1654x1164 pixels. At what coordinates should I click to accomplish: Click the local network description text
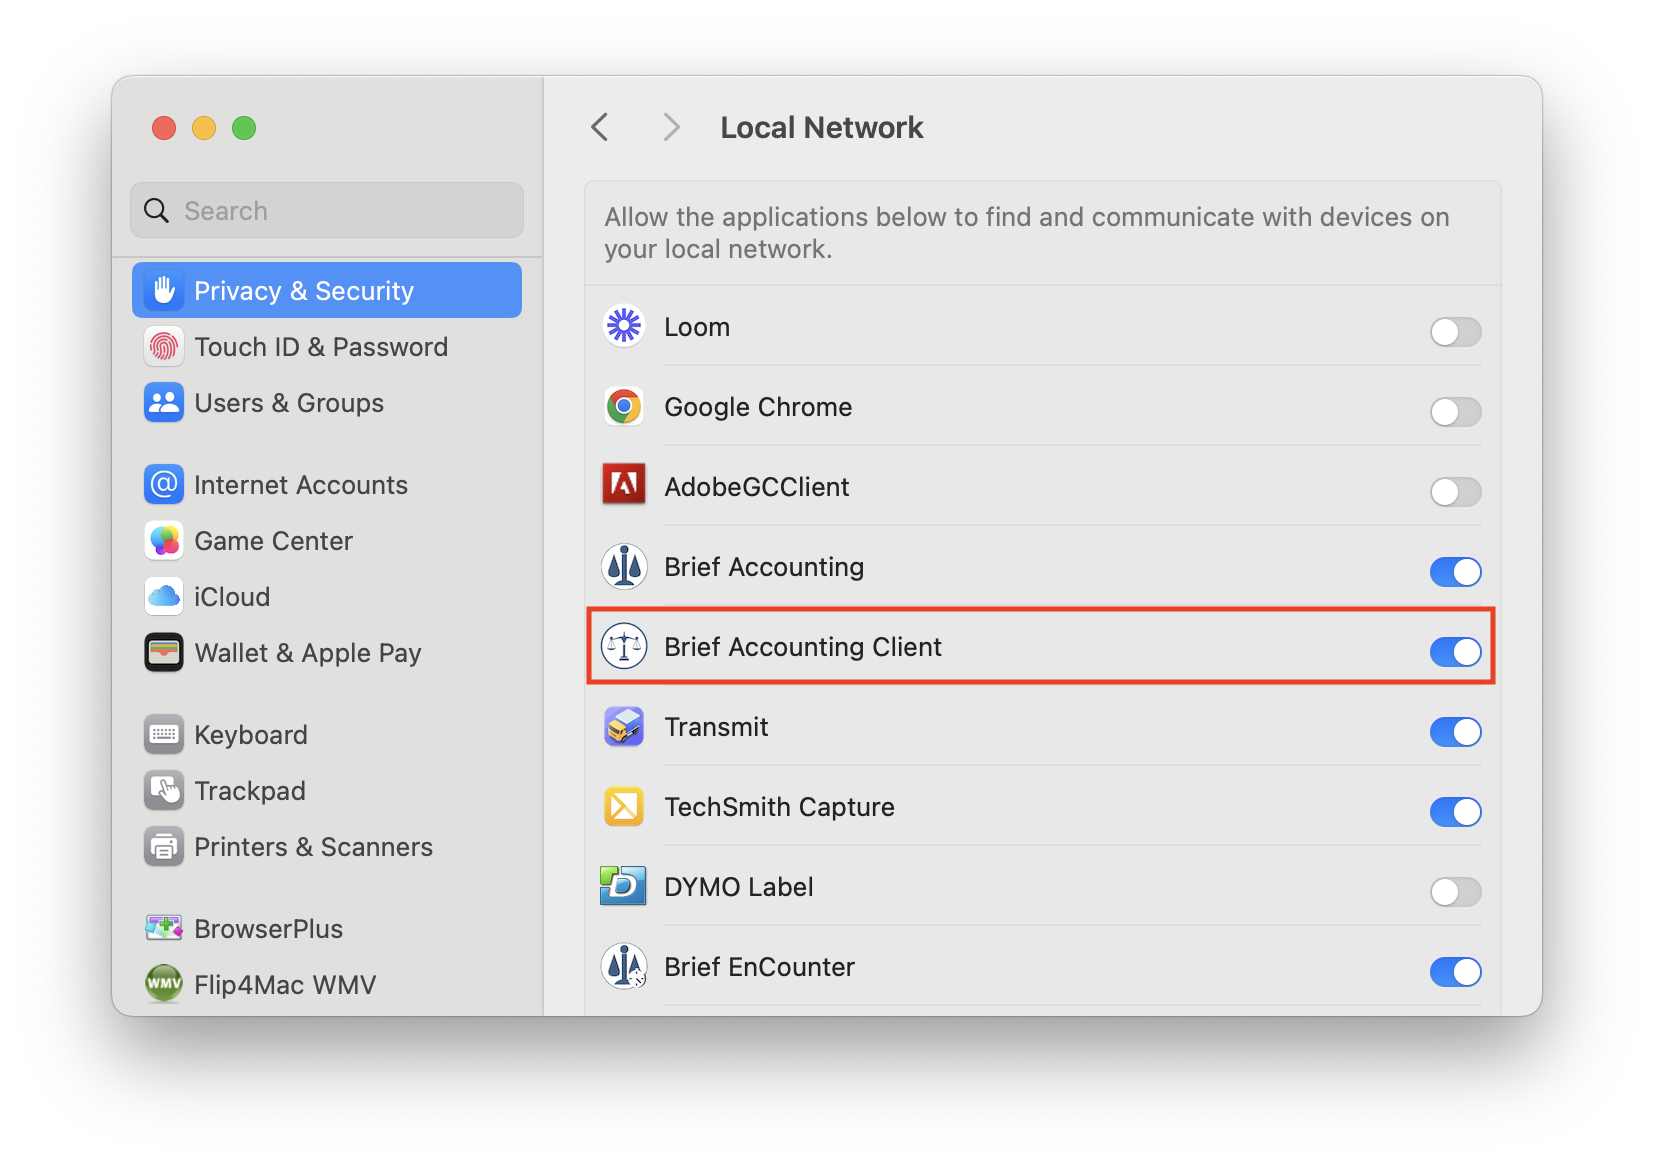click(x=1027, y=233)
